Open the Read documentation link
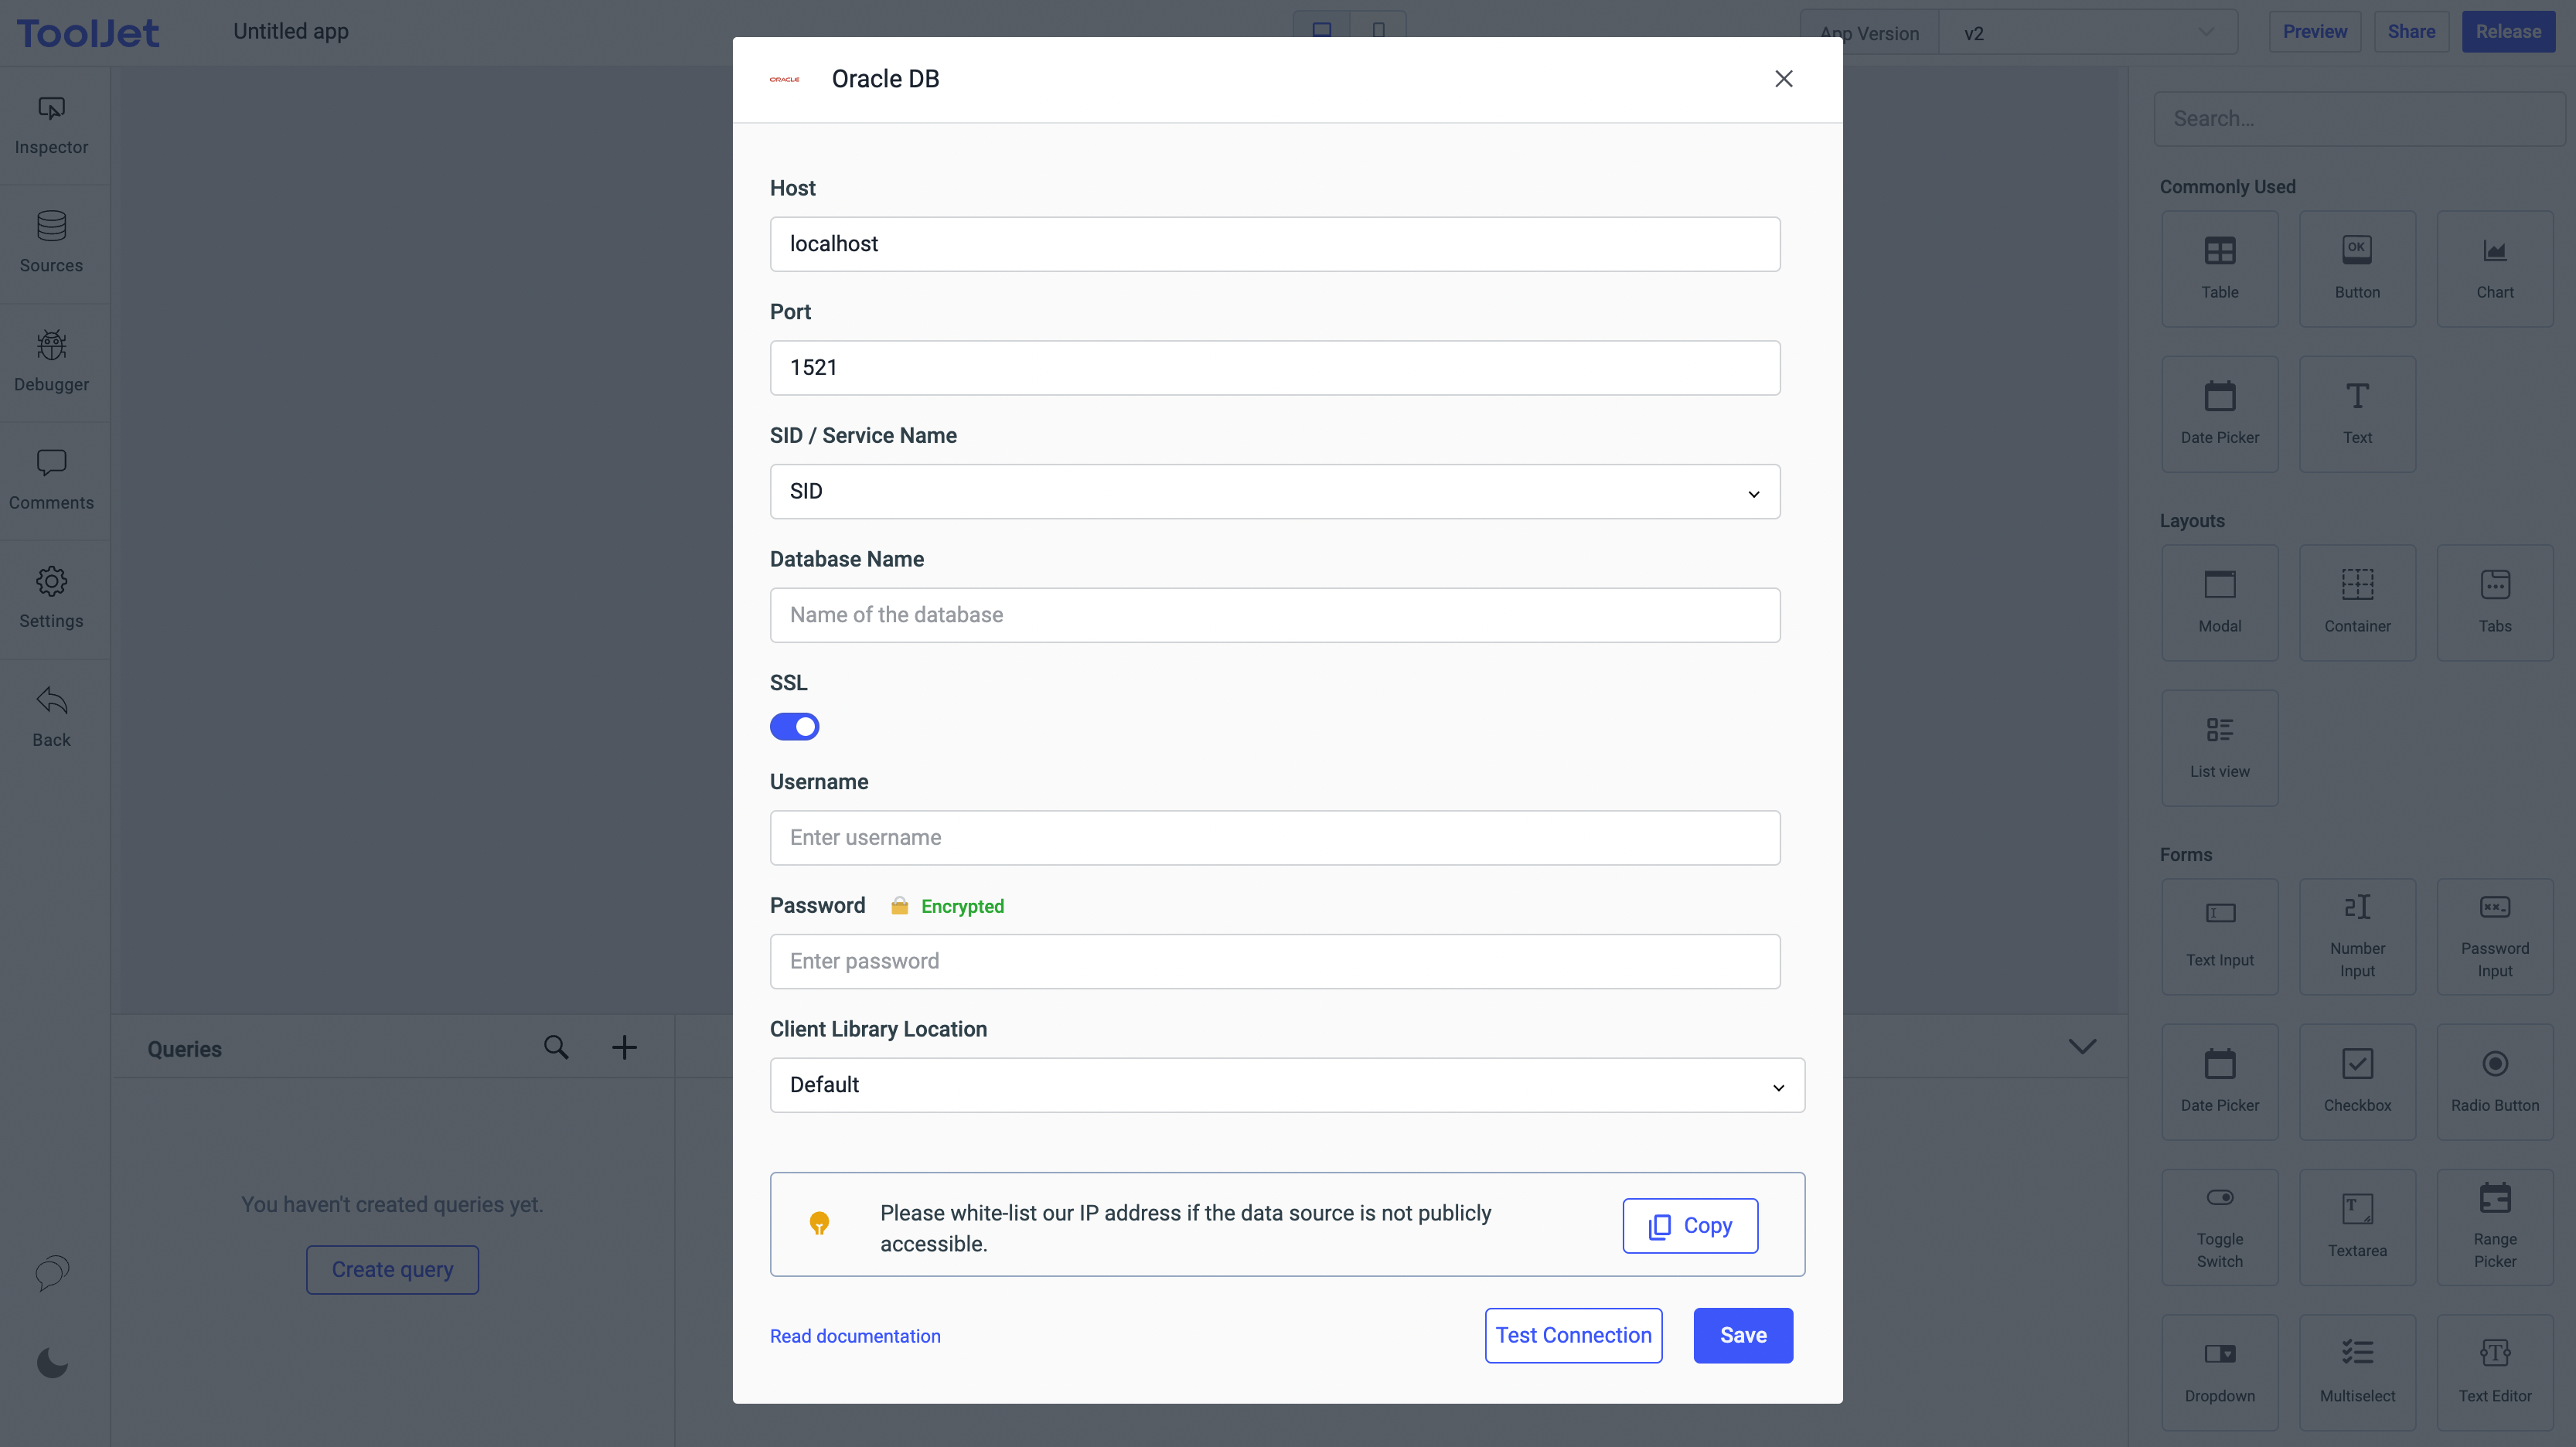The image size is (2576, 1447). [855, 1336]
